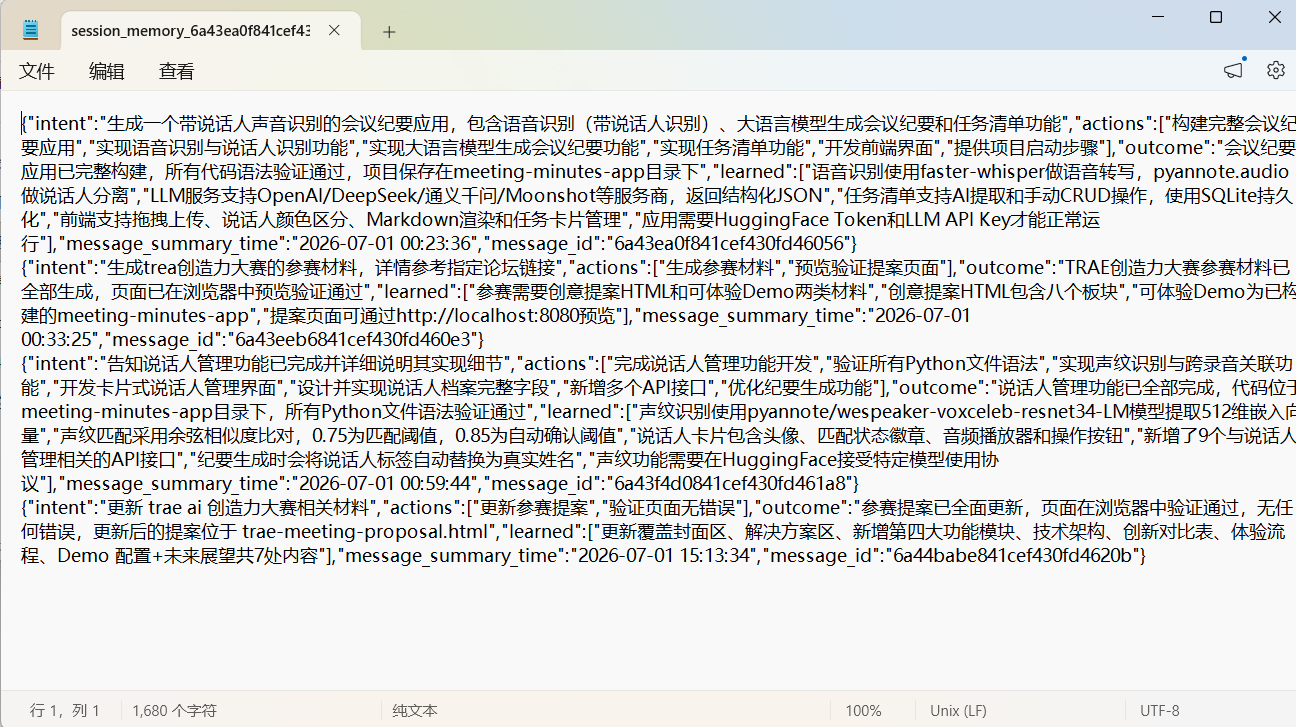Viewport: 1296px width, 727px height.
Task: Click the UTF-8 encoding indicator
Action: coord(1160,711)
